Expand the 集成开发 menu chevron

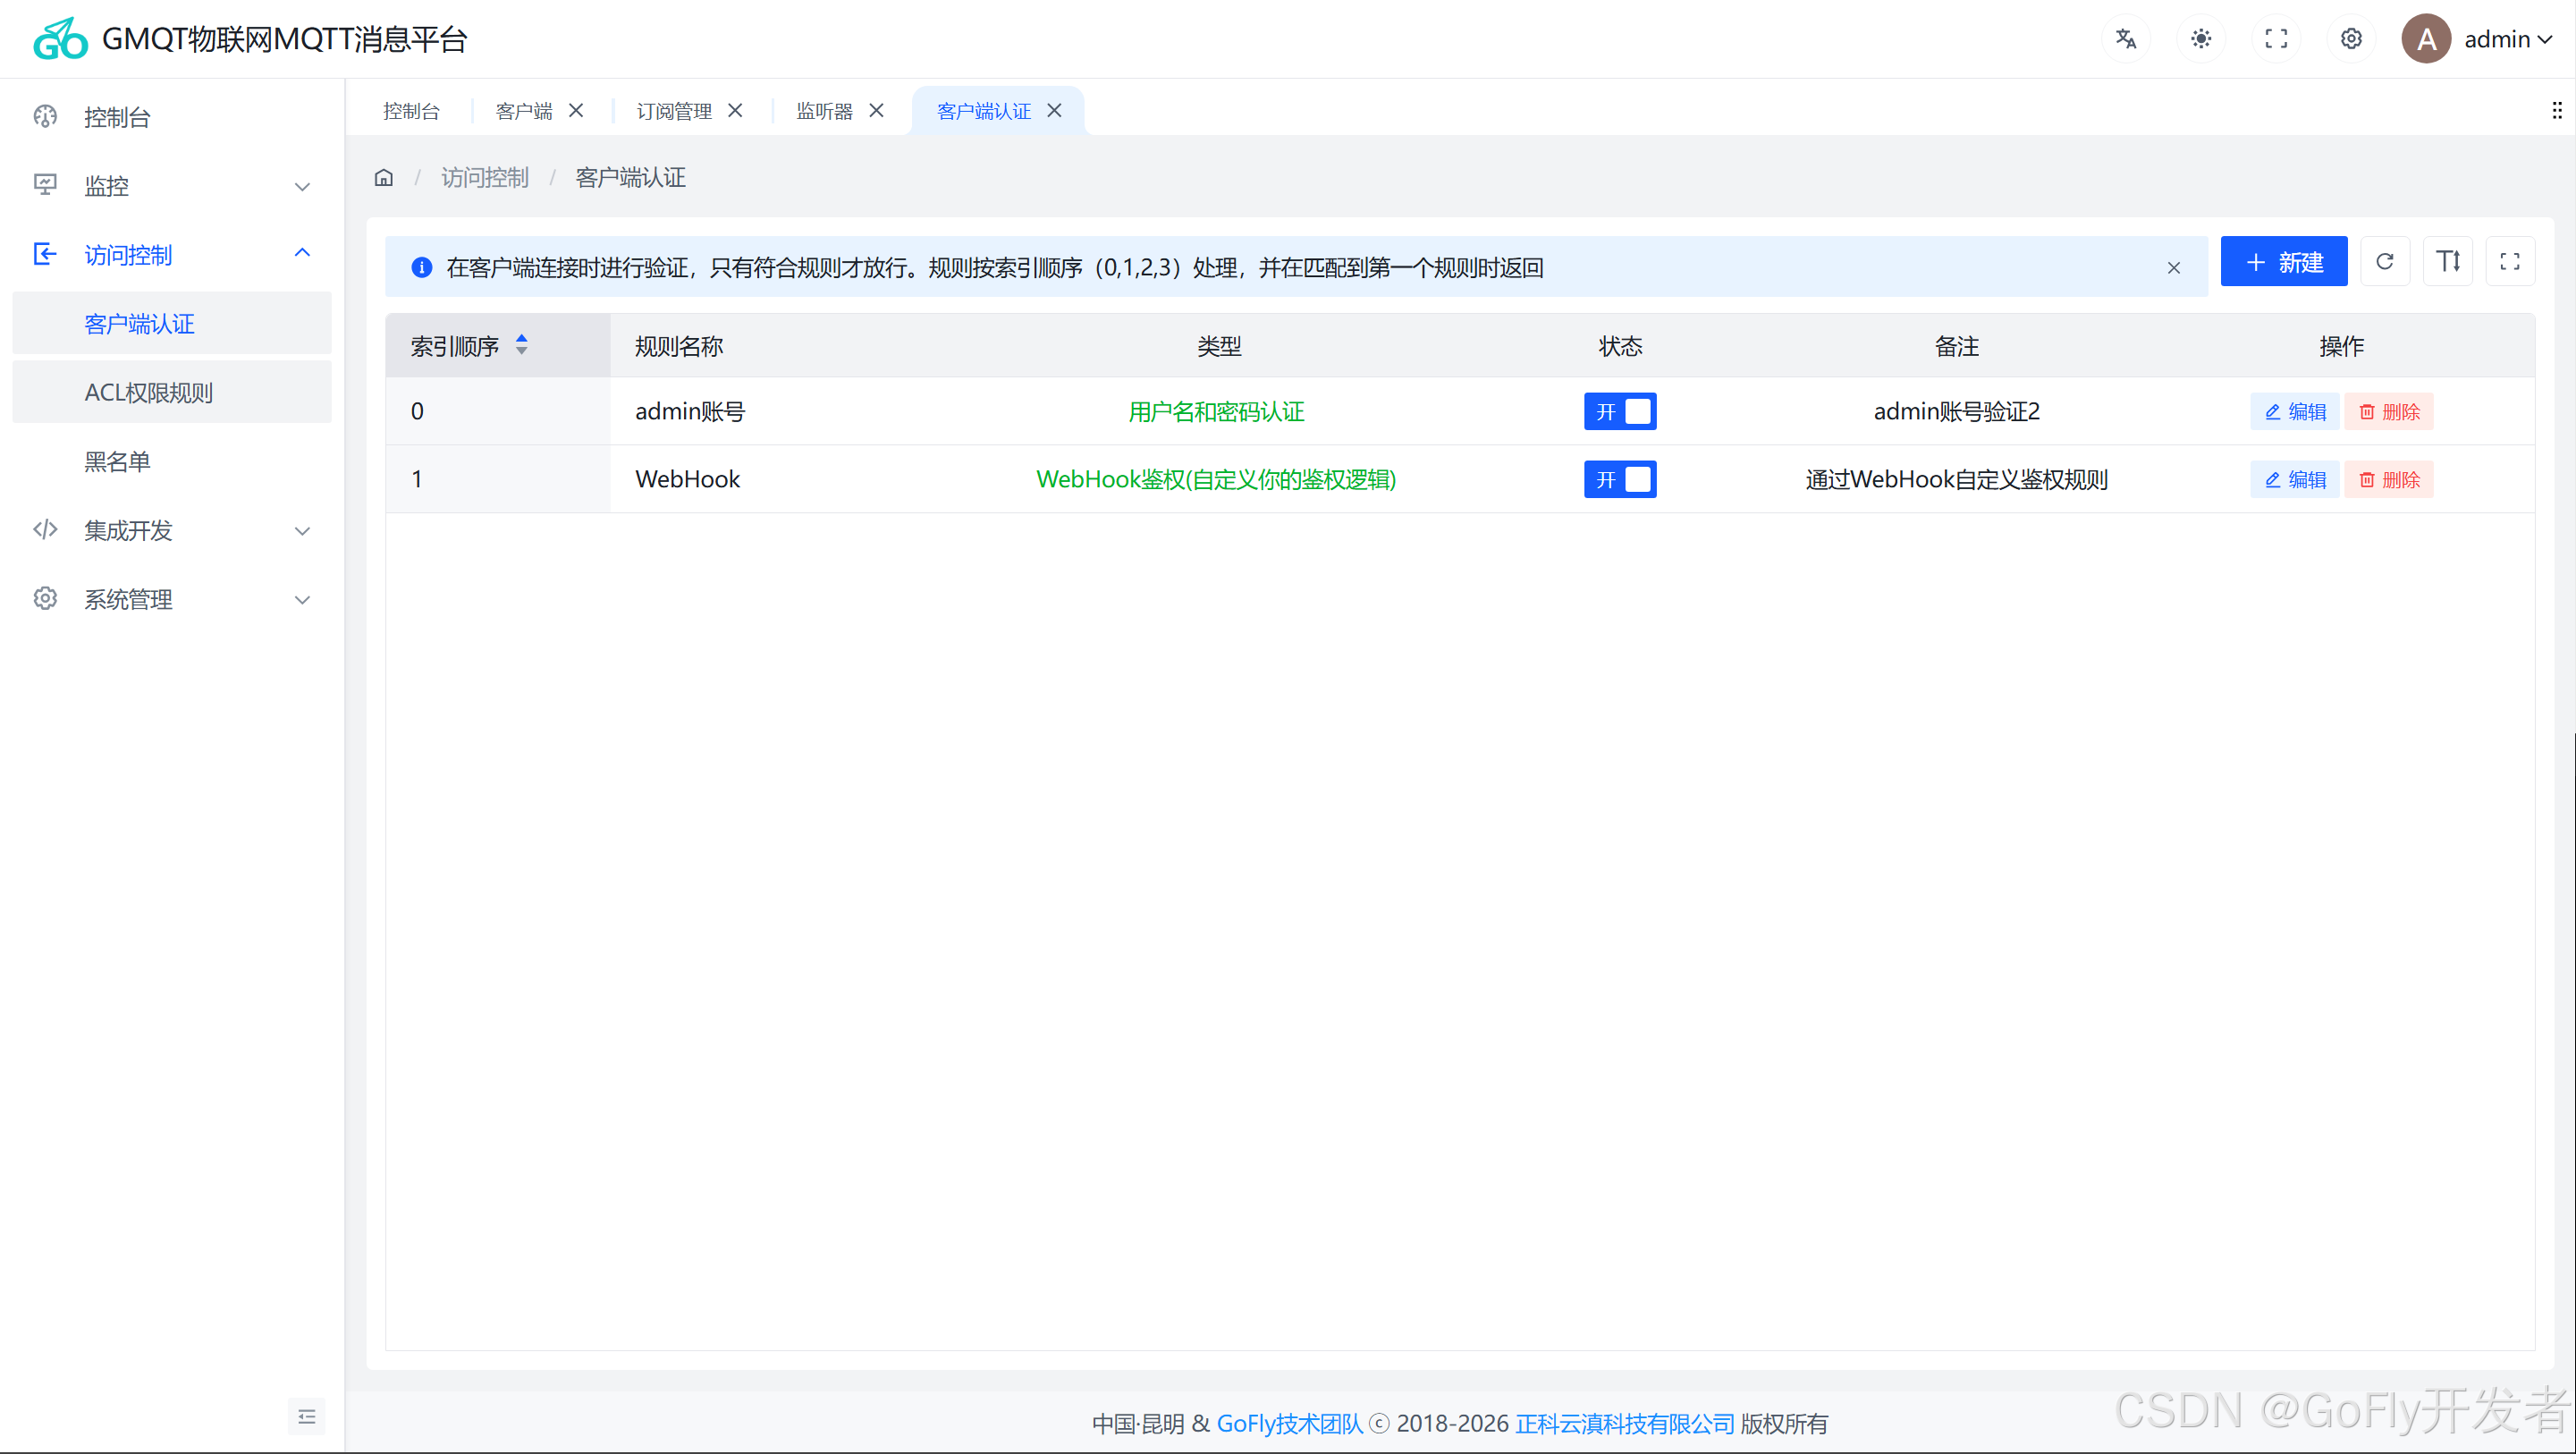(x=302, y=531)
